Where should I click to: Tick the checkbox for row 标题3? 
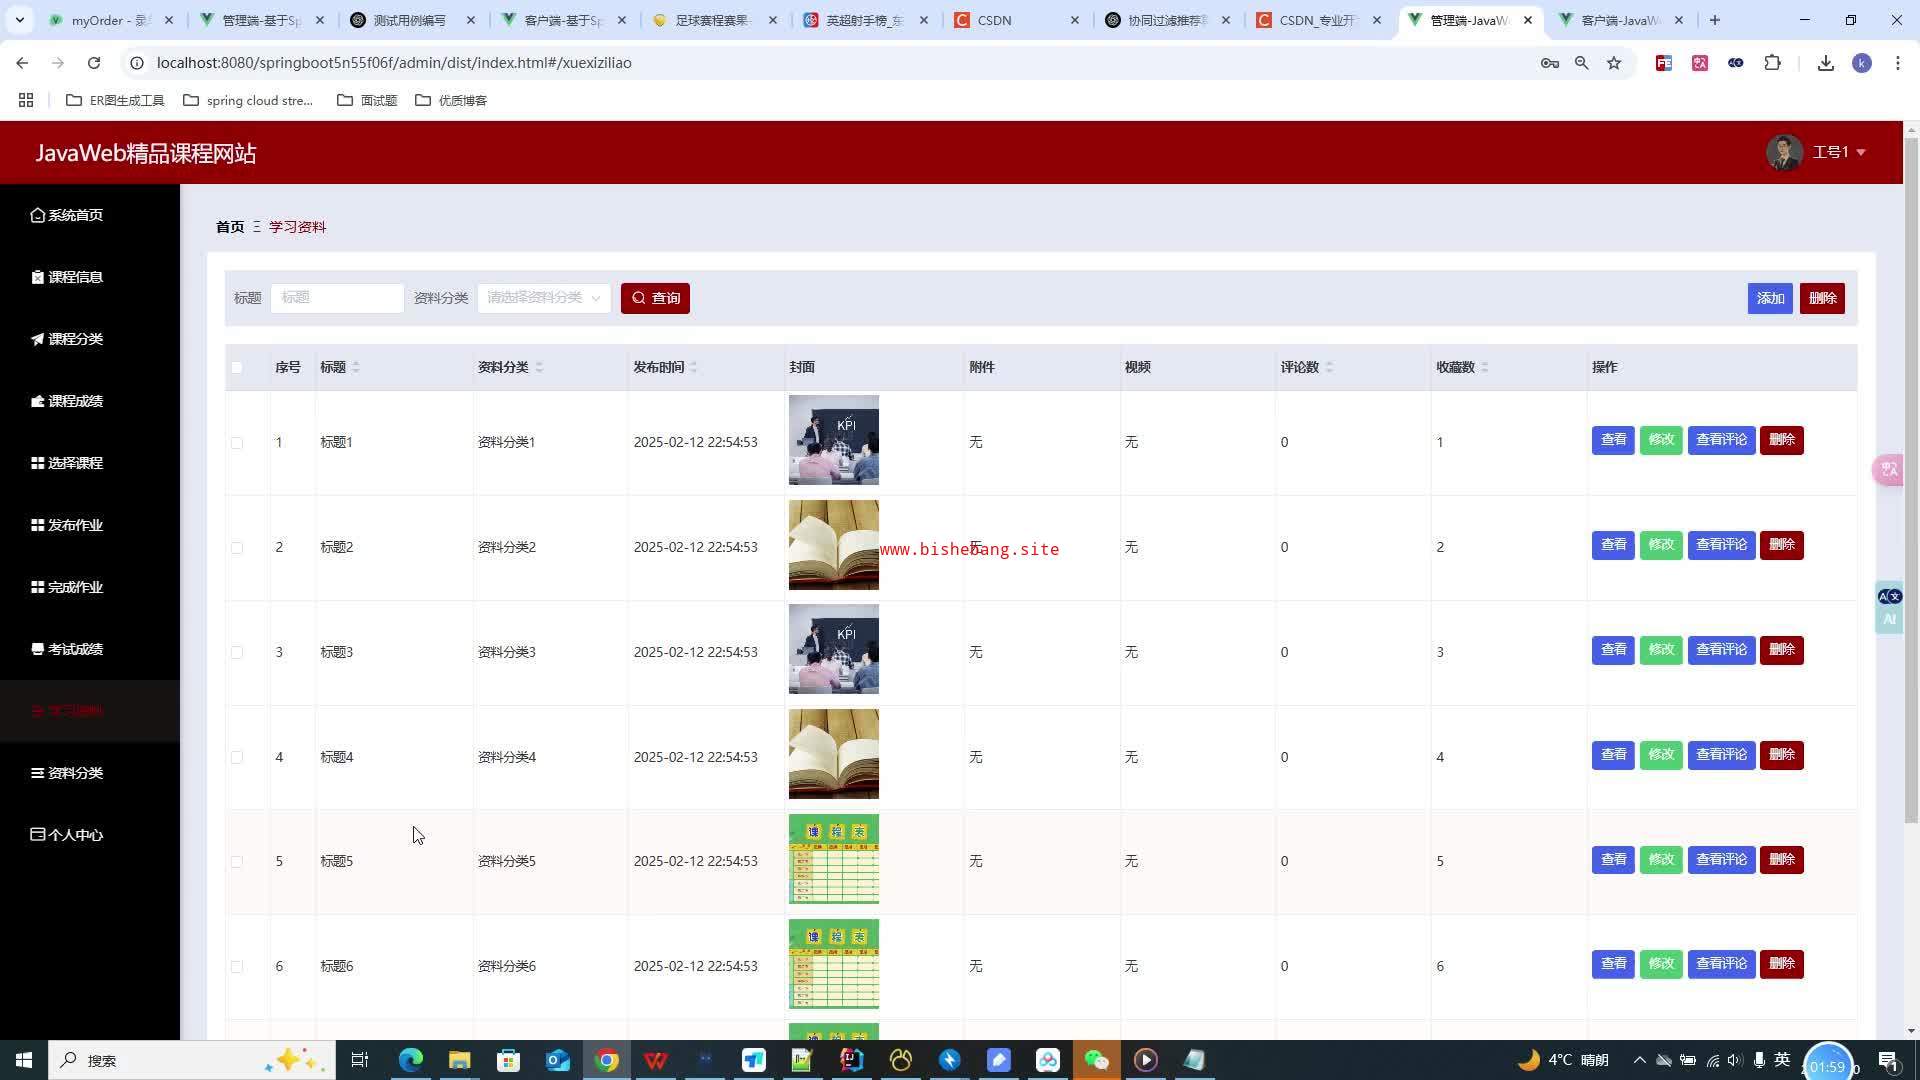click(x=237, y=652)
